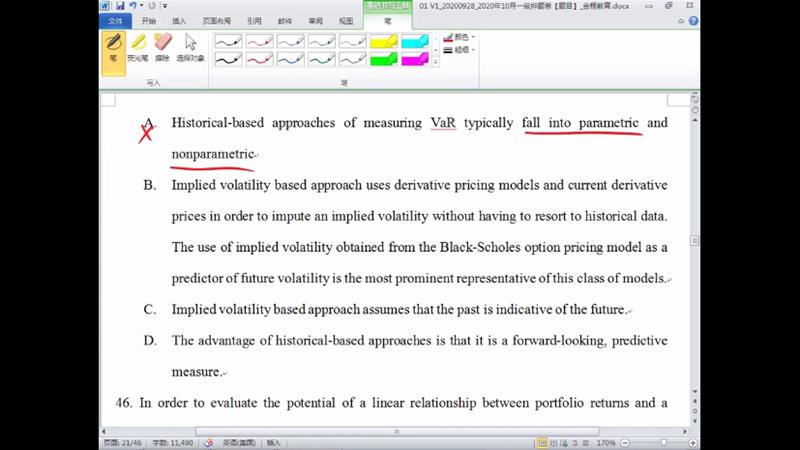Viewport: 800px width, 450px height.
Task: Switch to Print Layout view button
Action: [542, 443]
